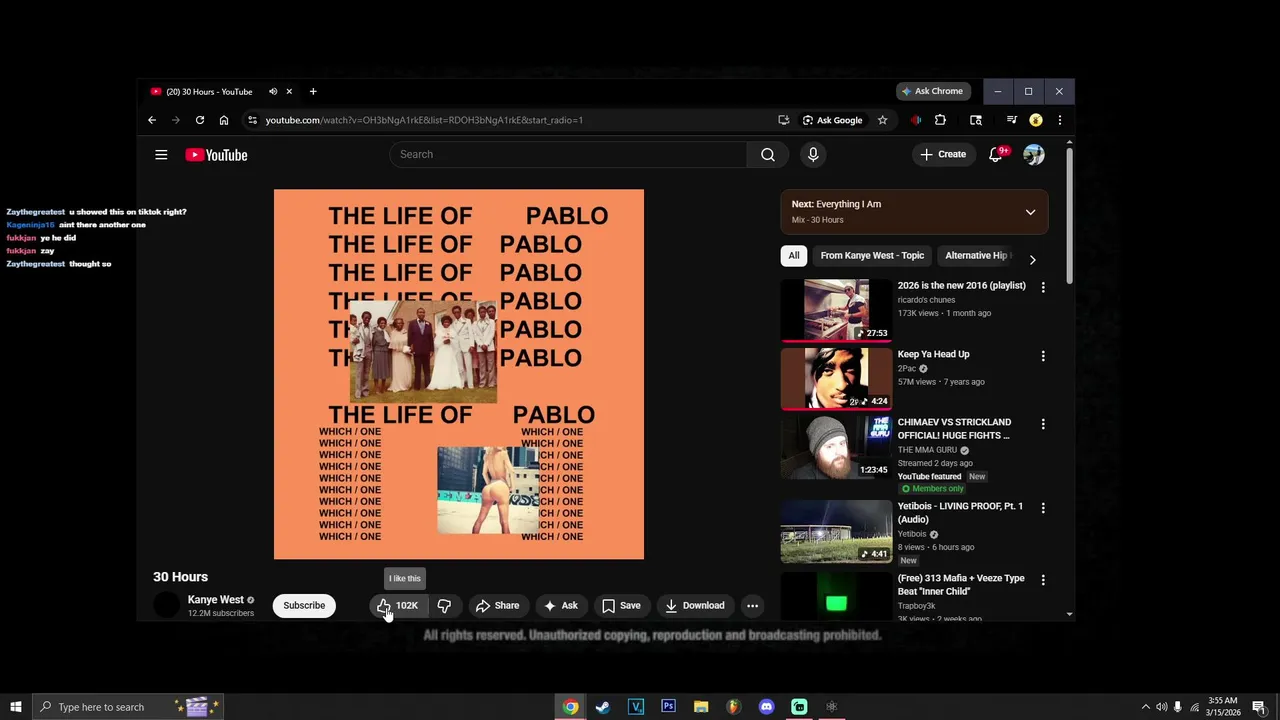This screenshot has height=720, width=1280.
Task: Open options for 313 Mafia Type Beat video
Action: 1043,580
